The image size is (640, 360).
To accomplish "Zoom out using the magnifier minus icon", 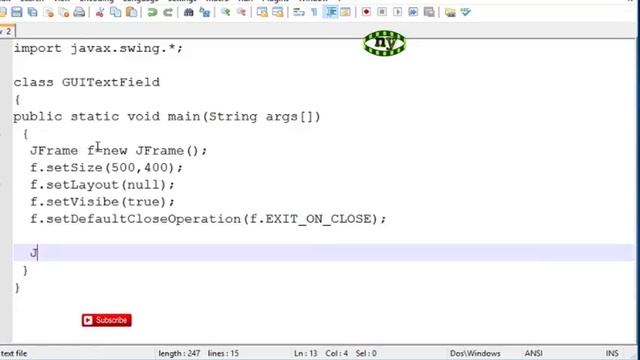I will pyautogui.click(x=241, y=12).
